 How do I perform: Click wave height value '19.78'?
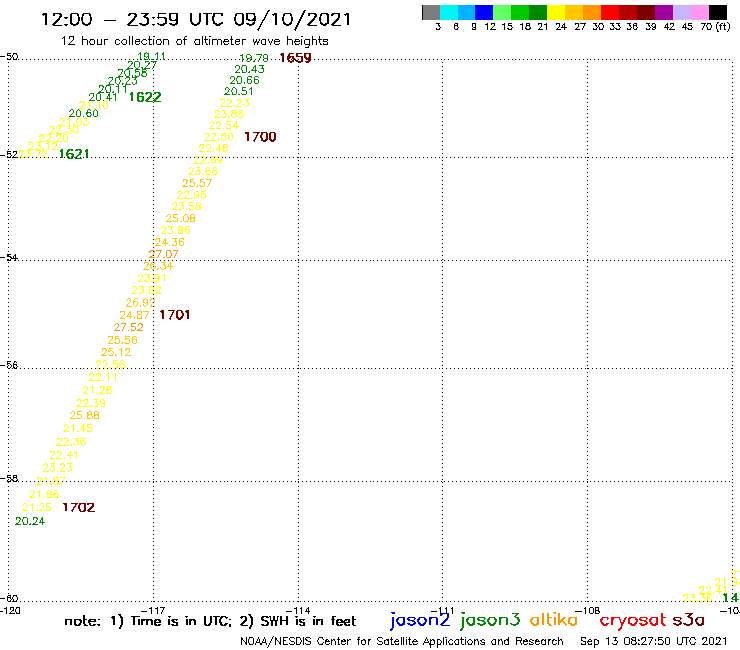click(254, 58)
